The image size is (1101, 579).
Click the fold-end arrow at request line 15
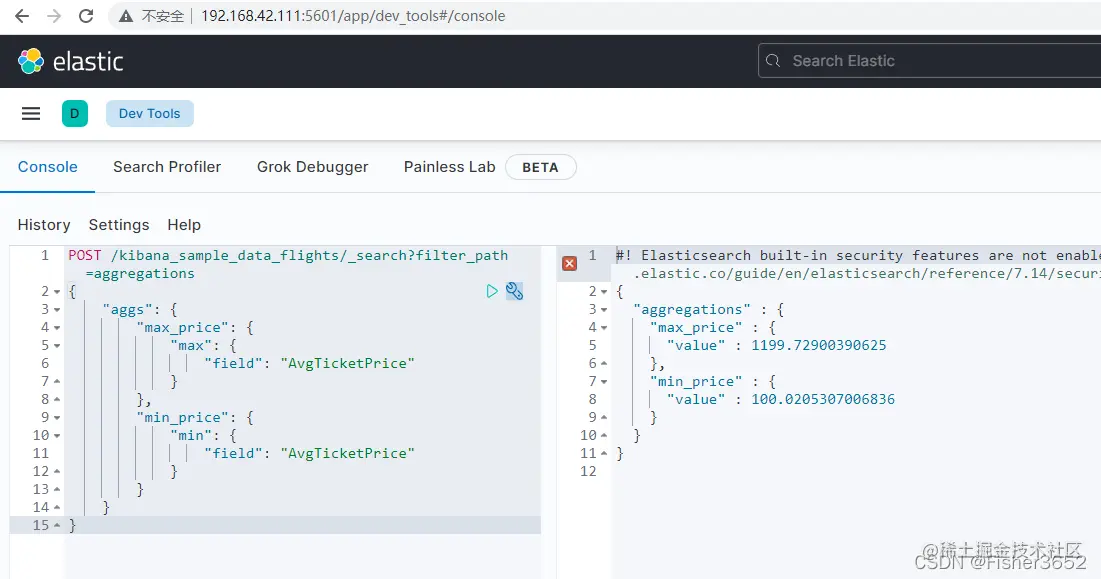point(57,525)
